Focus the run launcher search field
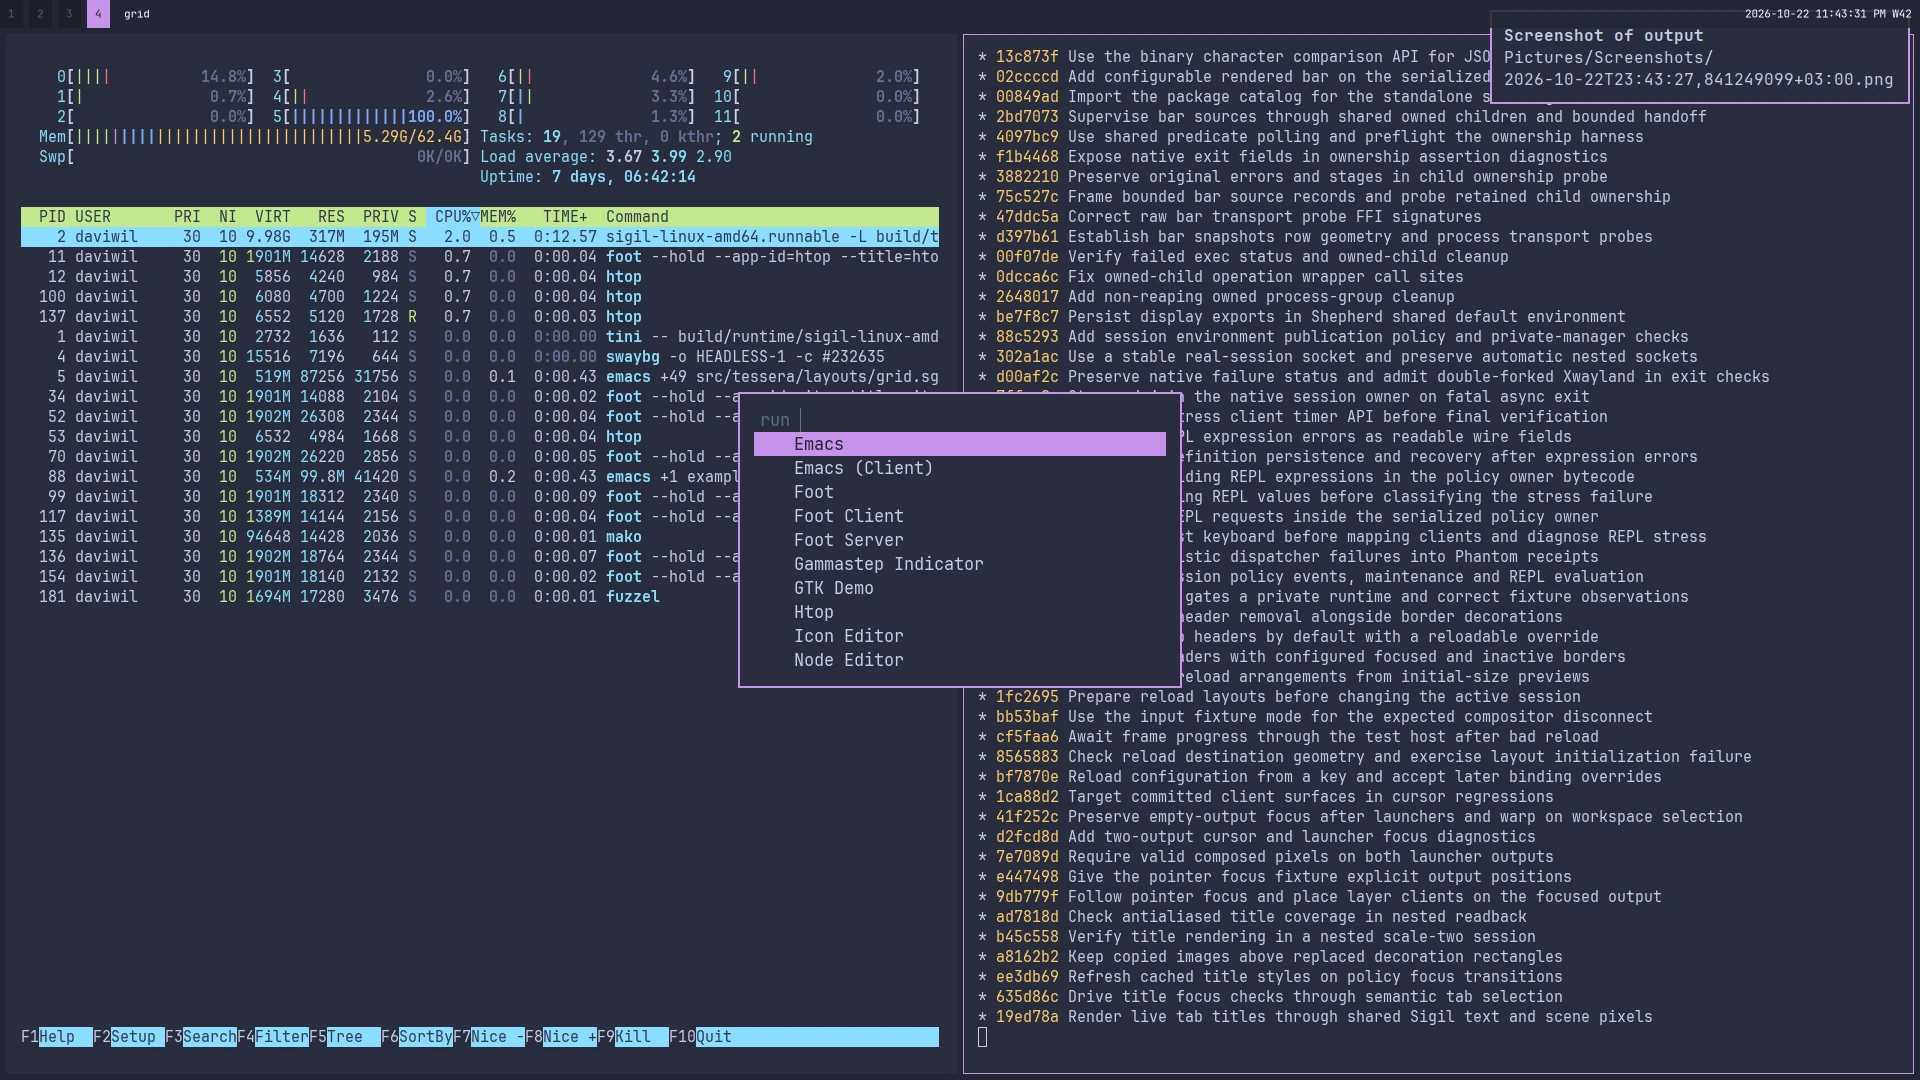 [960, 420]
